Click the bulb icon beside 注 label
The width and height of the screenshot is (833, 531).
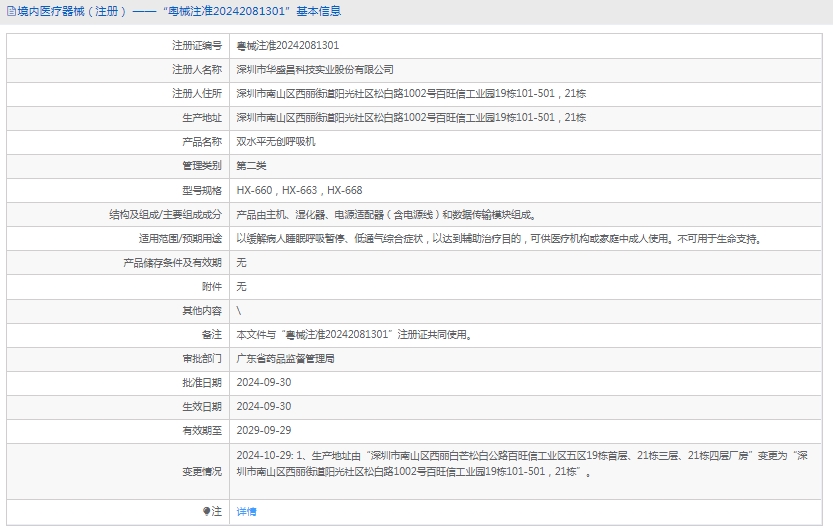point(207,511)
